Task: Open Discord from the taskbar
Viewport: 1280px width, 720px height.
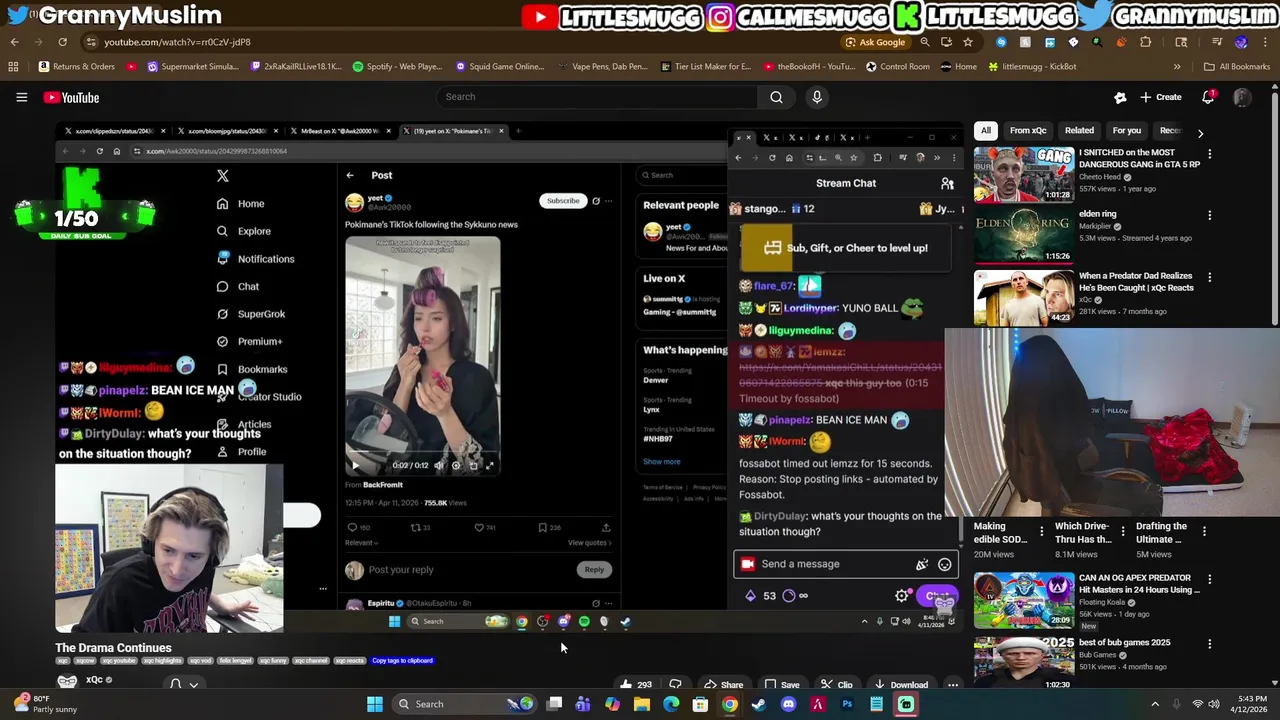Action: [x=788, y=704]
